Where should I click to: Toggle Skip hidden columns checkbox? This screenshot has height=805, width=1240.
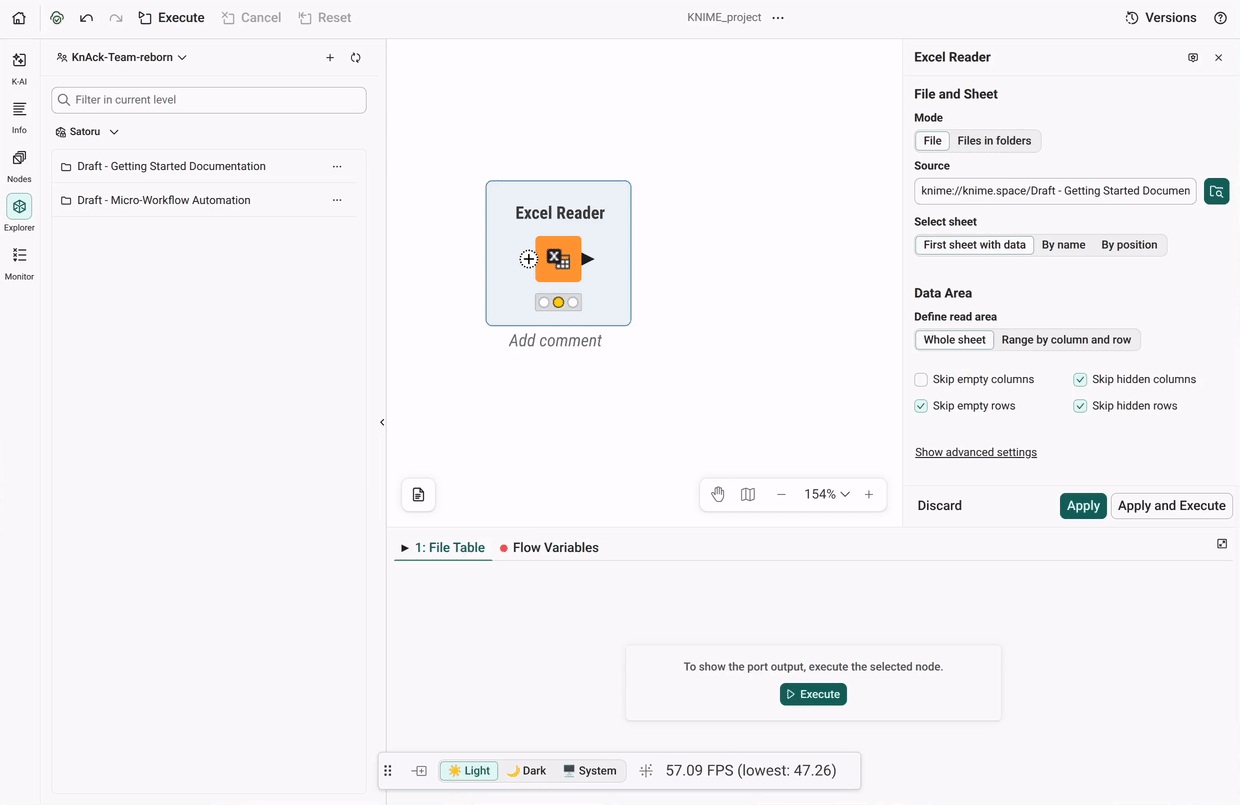pyautogui.click(x=1080, y=380)
